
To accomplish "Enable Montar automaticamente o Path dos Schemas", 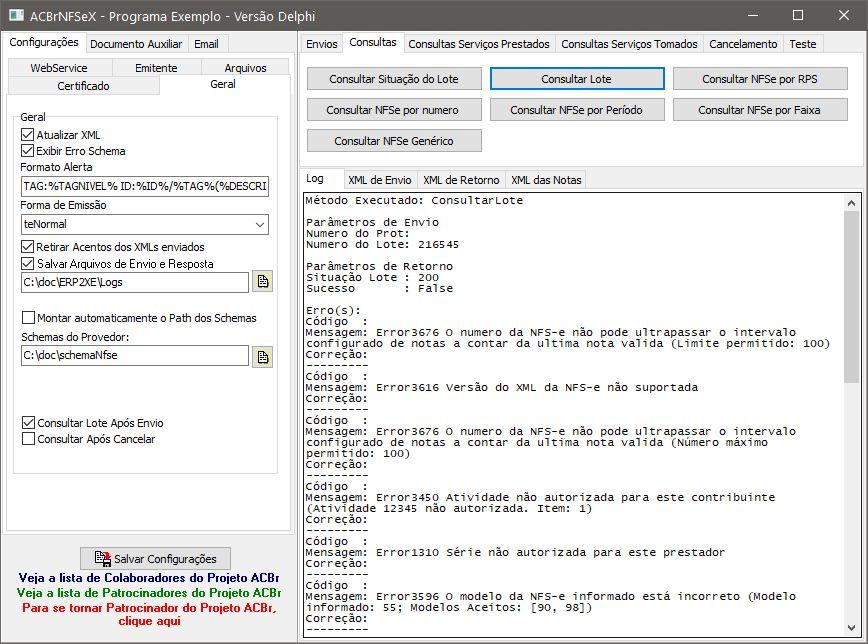I will point(28,318).
